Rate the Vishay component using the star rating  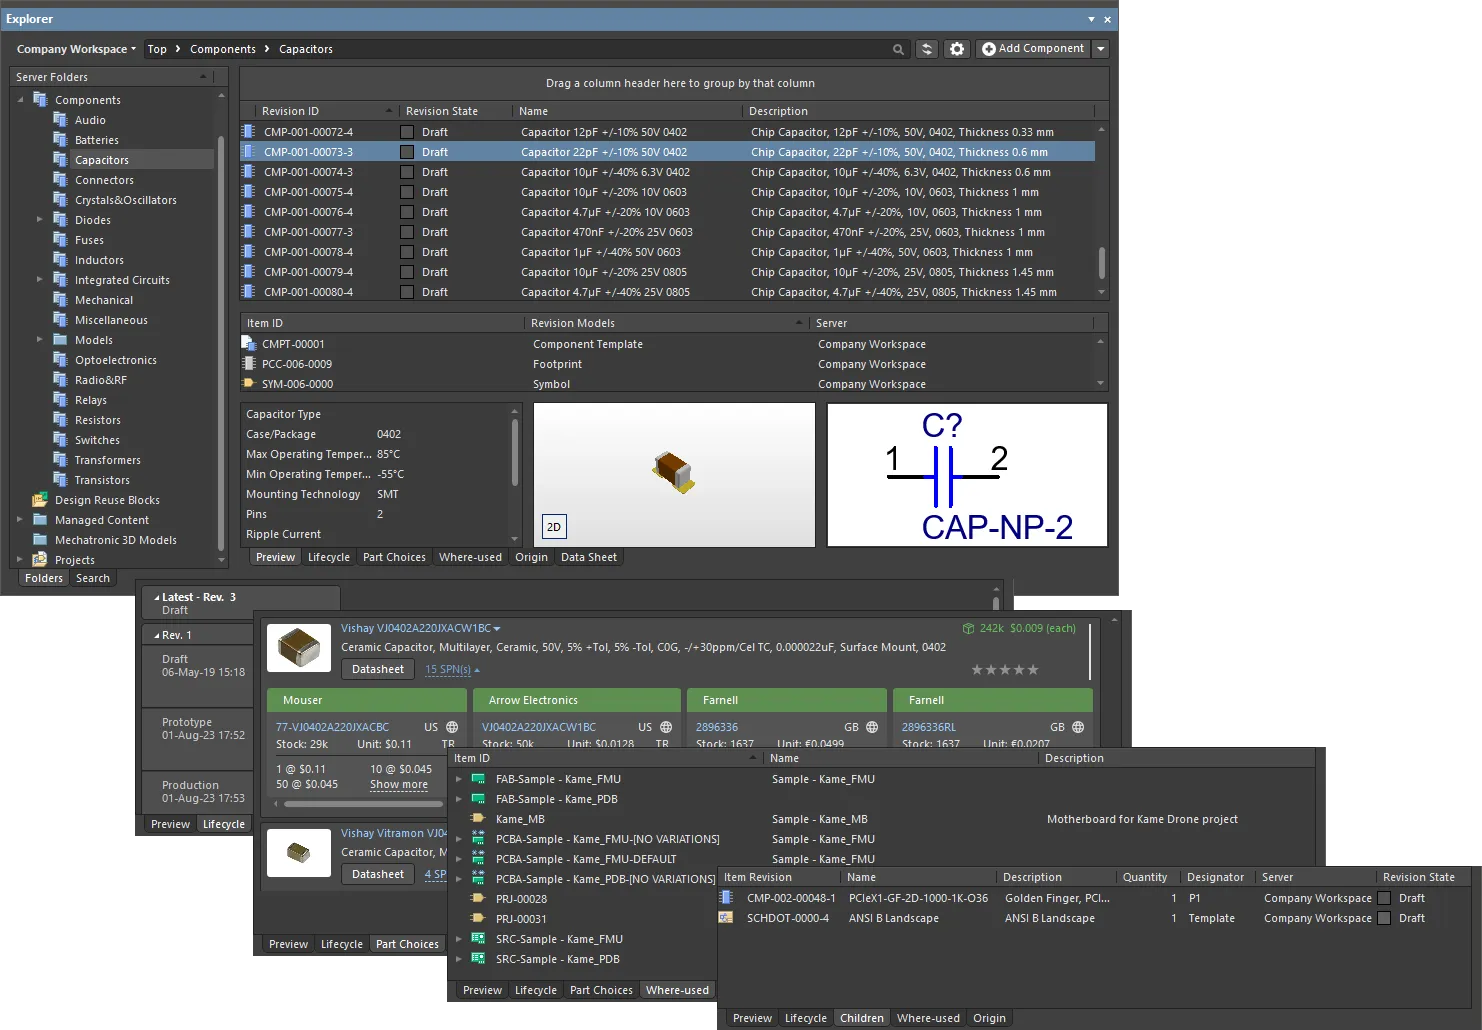(1005, 669)
